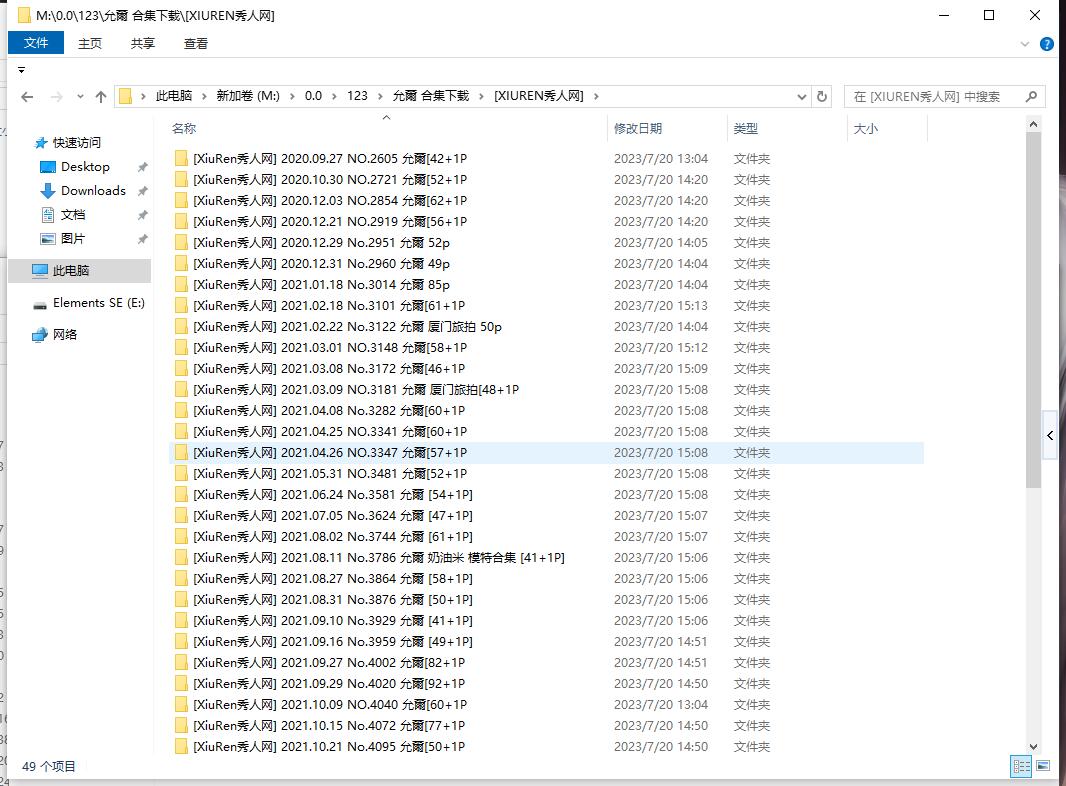Select folder icon of NO.2605 row
Screen dimensions: 1066x786
pos(181,158)
